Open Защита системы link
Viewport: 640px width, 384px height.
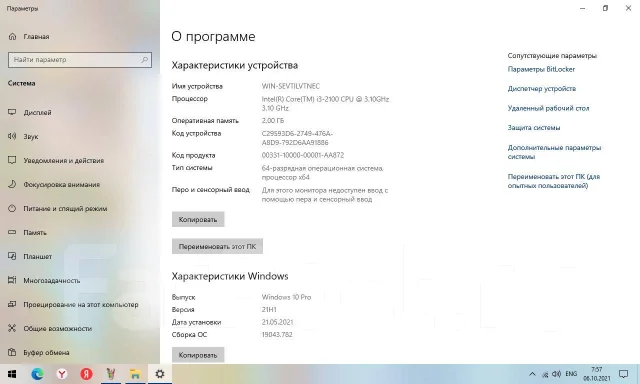[534, 128]
